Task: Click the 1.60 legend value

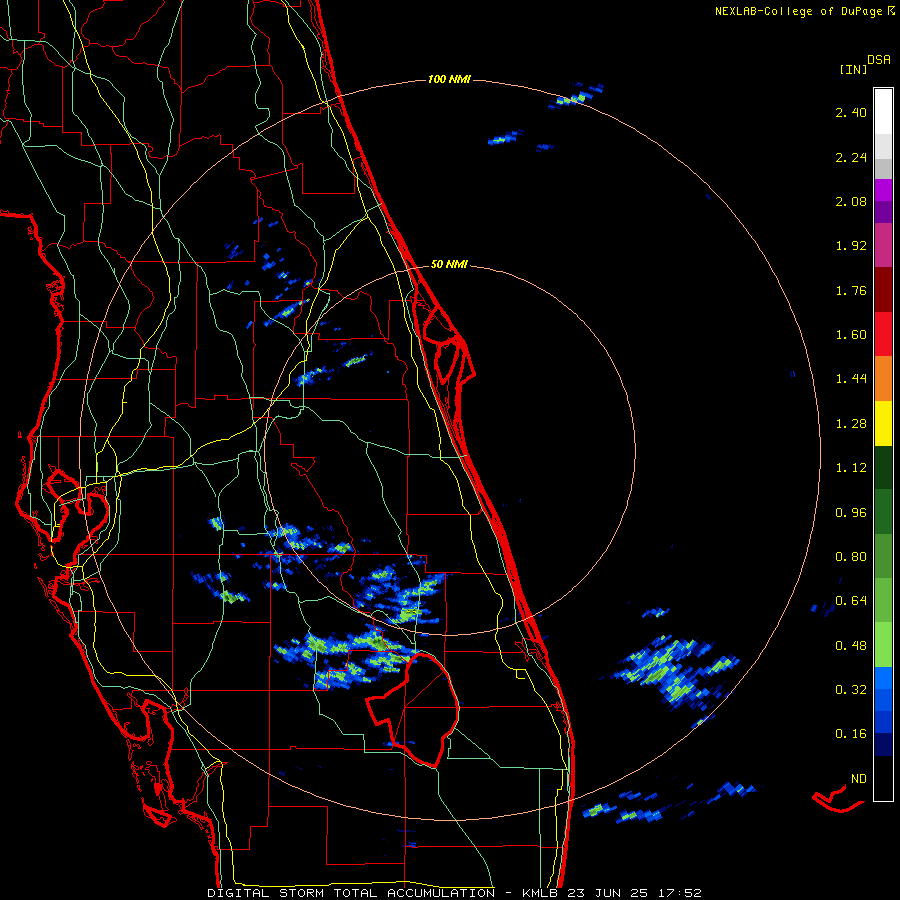Action: 851,335
